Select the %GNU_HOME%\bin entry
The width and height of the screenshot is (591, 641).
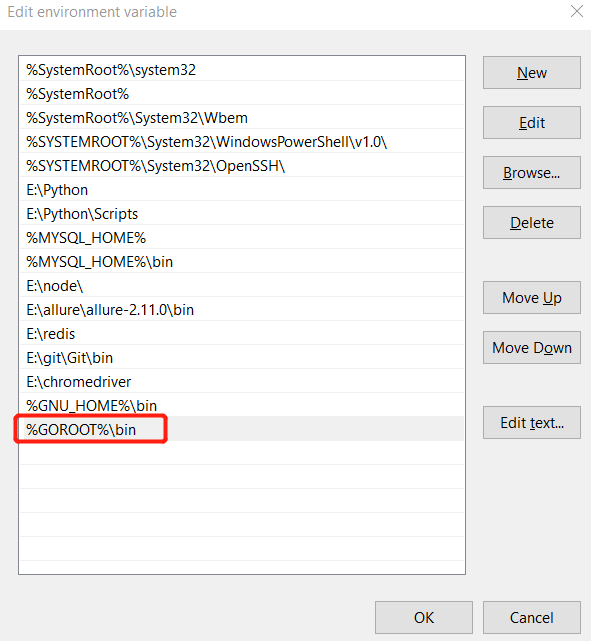242,406
